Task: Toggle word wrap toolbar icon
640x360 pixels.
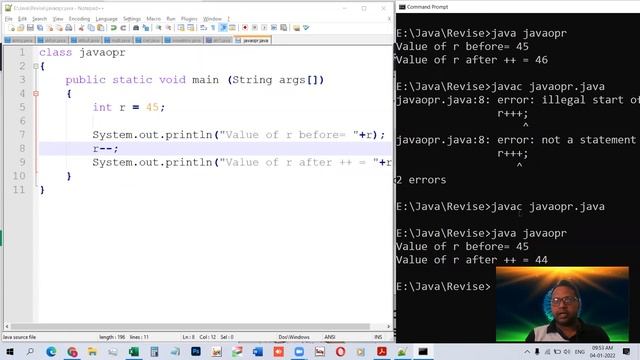Action: (x=203, y=28)
